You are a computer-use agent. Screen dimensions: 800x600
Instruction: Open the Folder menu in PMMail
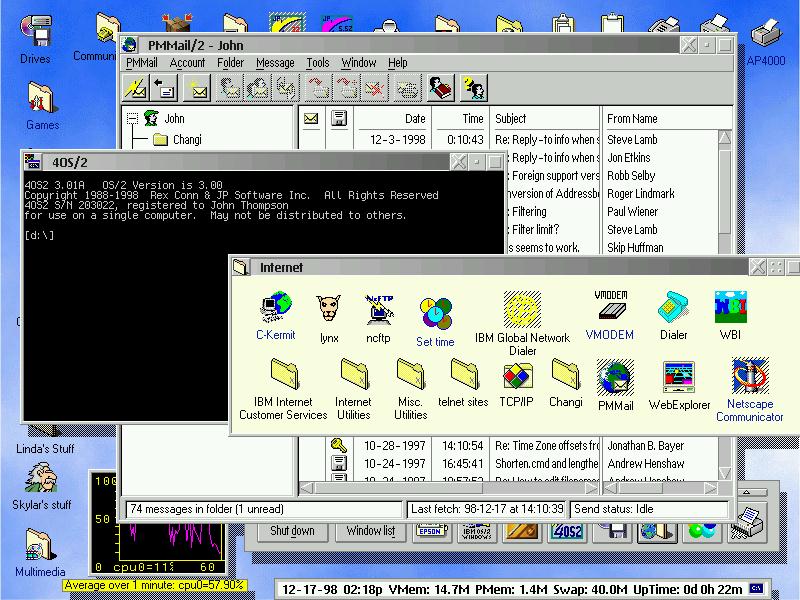point(230,63)
